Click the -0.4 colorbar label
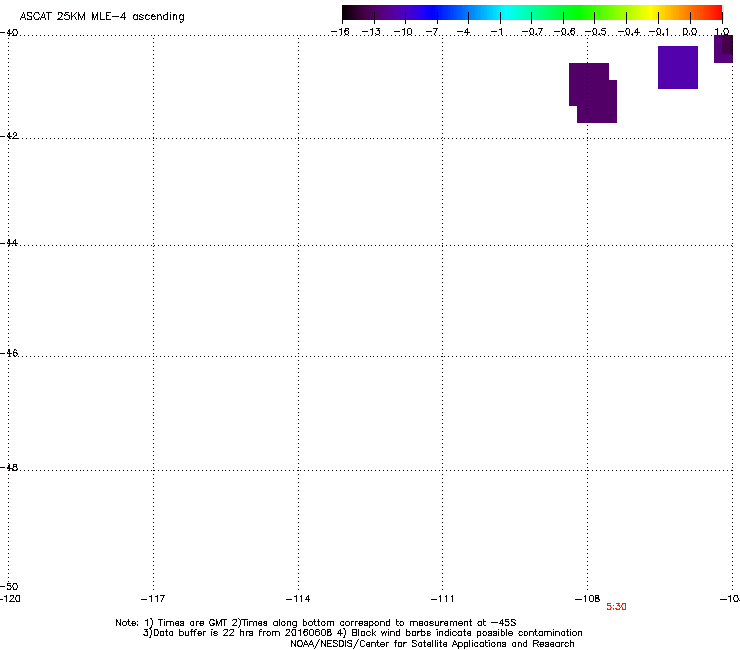Image resolution: width=740 pixels, height=650 pixels. pyautogui.click(x=629, y=32)
